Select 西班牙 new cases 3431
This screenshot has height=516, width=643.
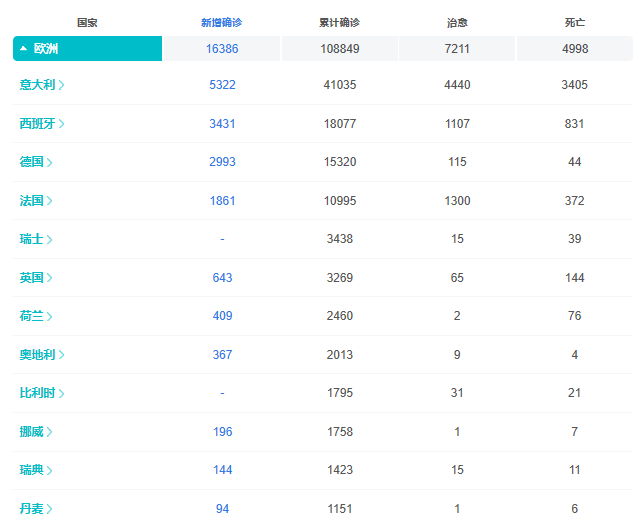(222, 124)
